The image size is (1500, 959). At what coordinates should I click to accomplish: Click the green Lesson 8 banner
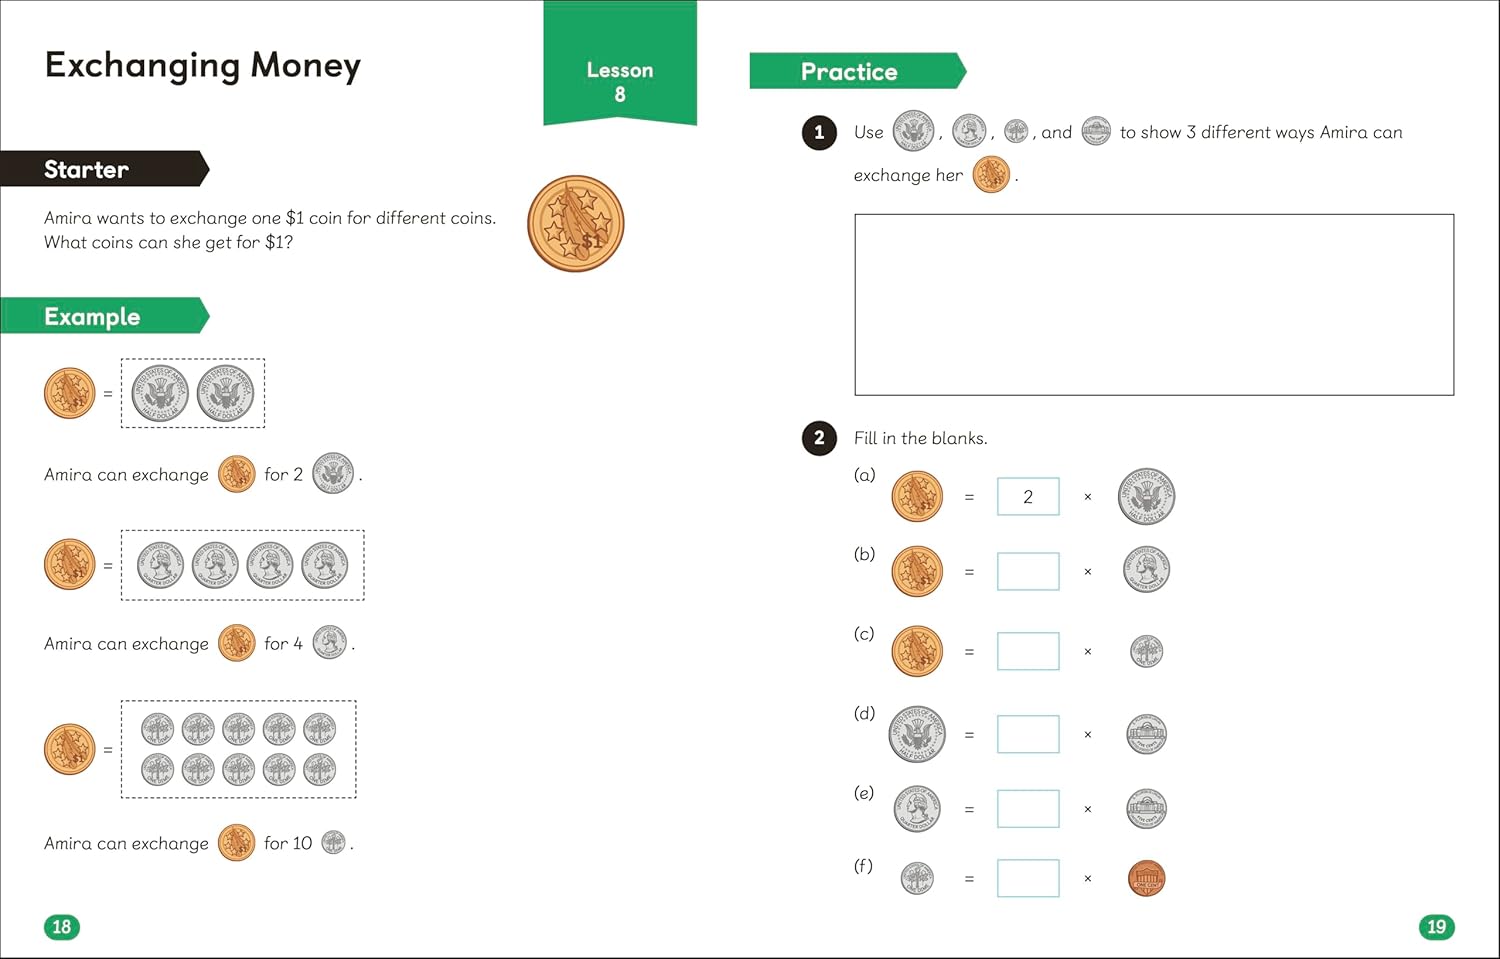(620, 63)
